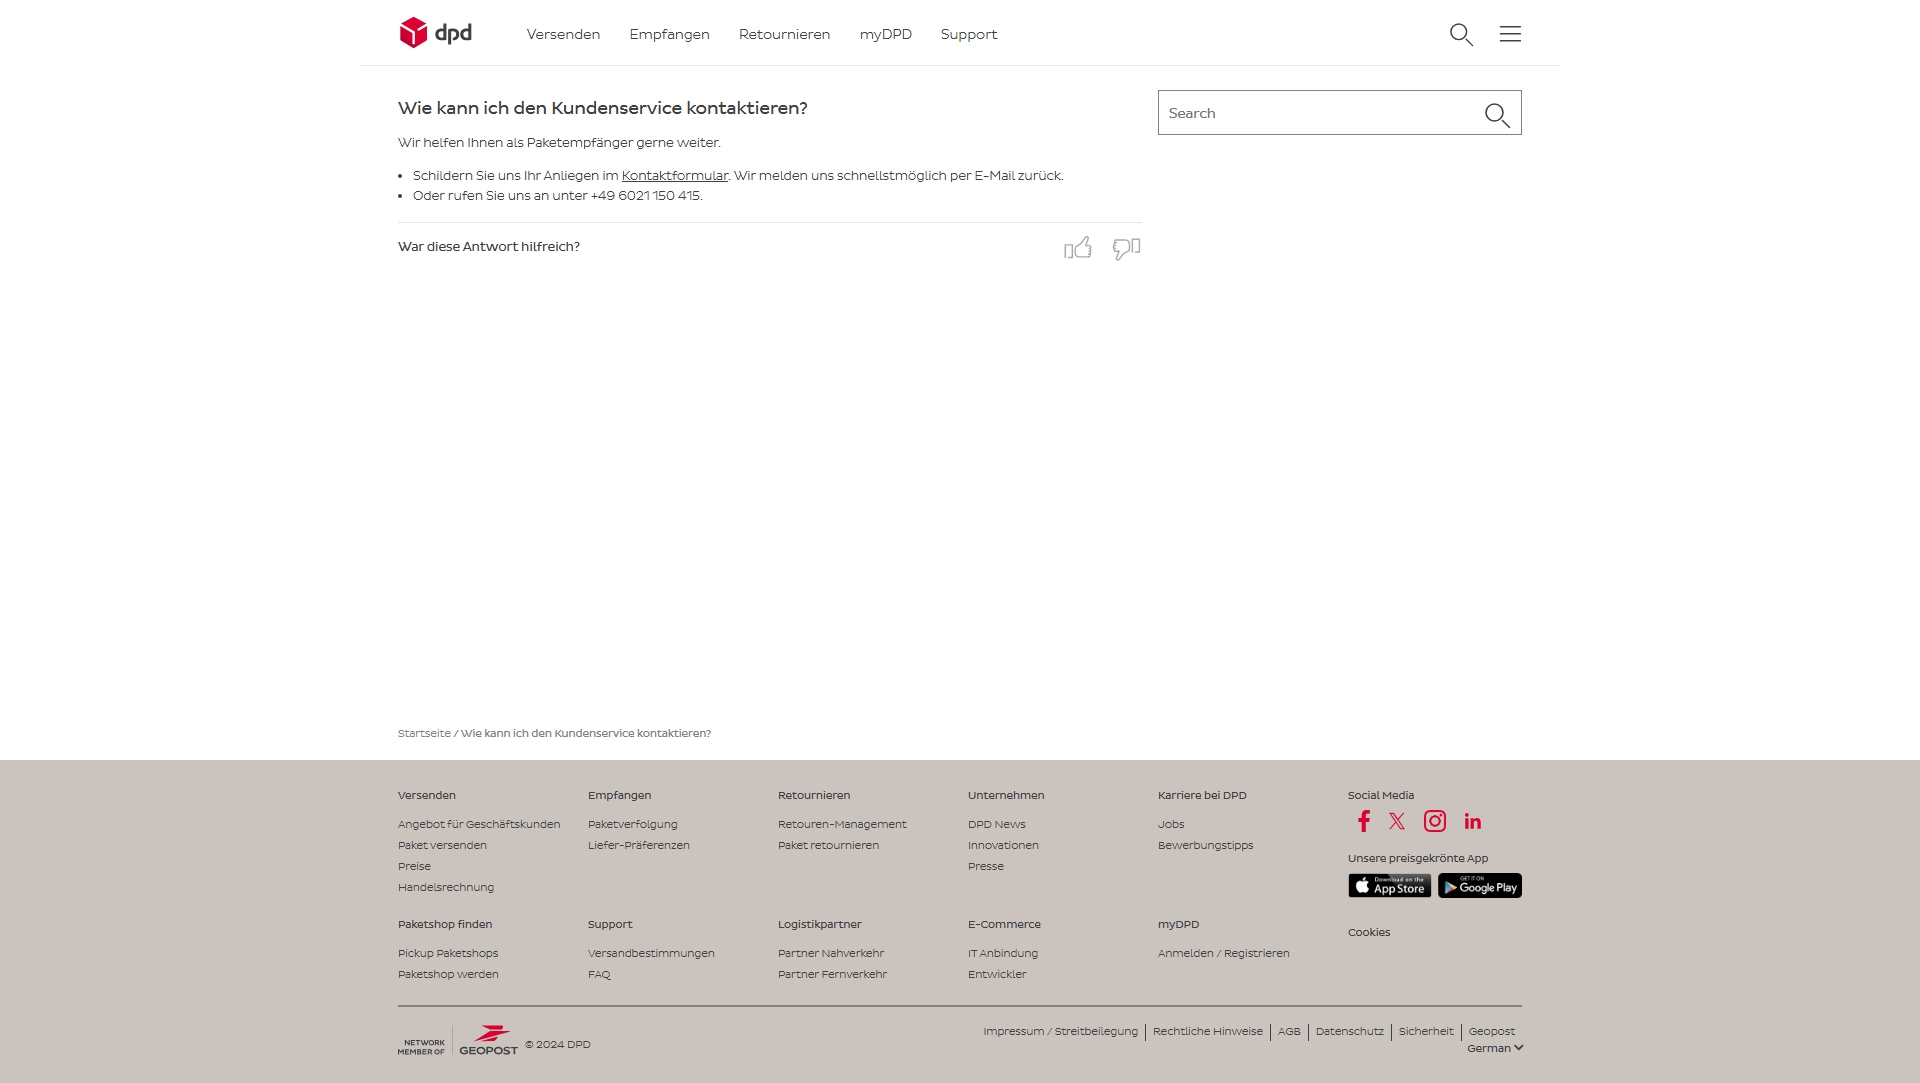Open Bewerbungstipps footer link
Screen dimensions: 1920x1083
(x=1205, y=845)
